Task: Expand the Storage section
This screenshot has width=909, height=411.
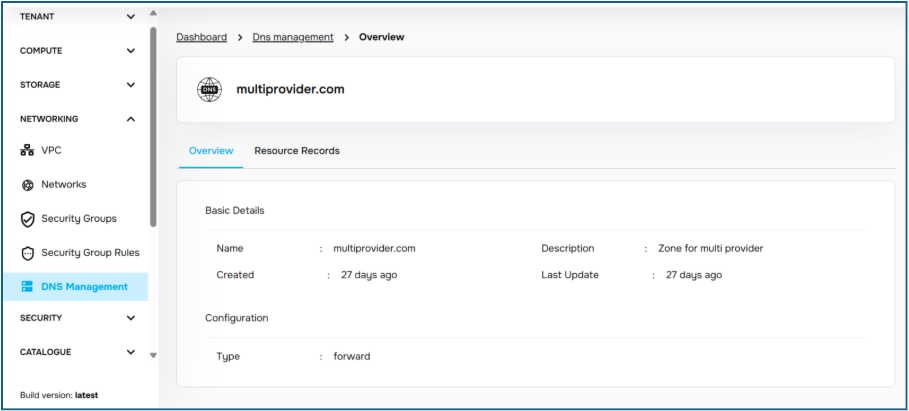Action: (x=130, y=85)
